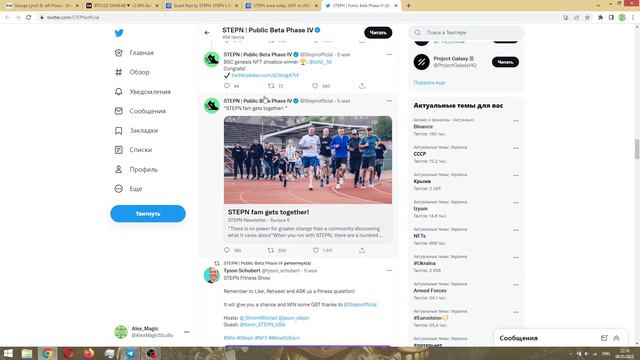This screenshot has width=640, height=360.
Task: Open options for СССР trend
Action: [x=516, y=148]
